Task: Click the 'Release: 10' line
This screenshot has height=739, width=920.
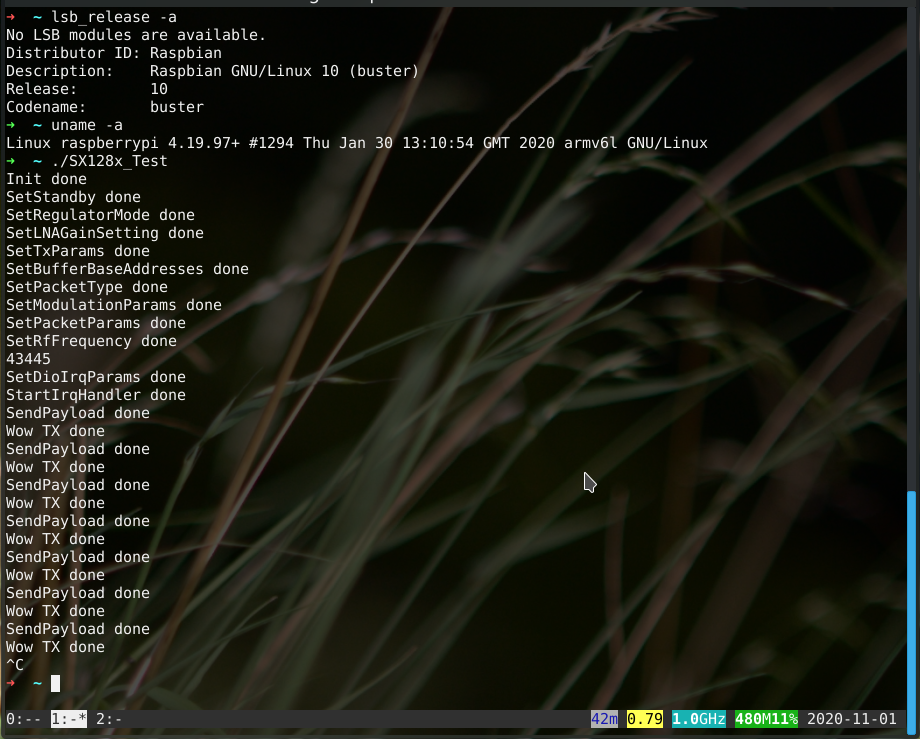Action: click(87, 89)
